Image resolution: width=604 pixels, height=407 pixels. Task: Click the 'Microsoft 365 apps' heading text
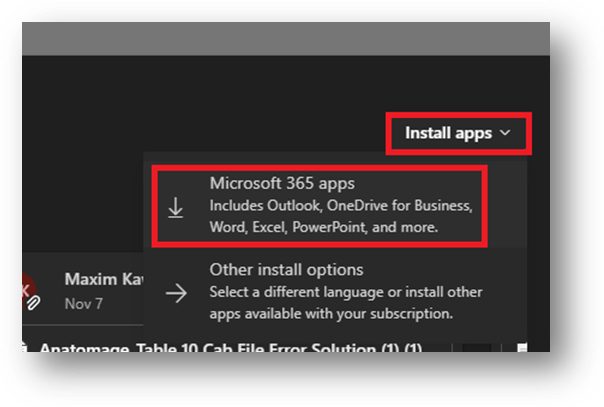[282, 184]
